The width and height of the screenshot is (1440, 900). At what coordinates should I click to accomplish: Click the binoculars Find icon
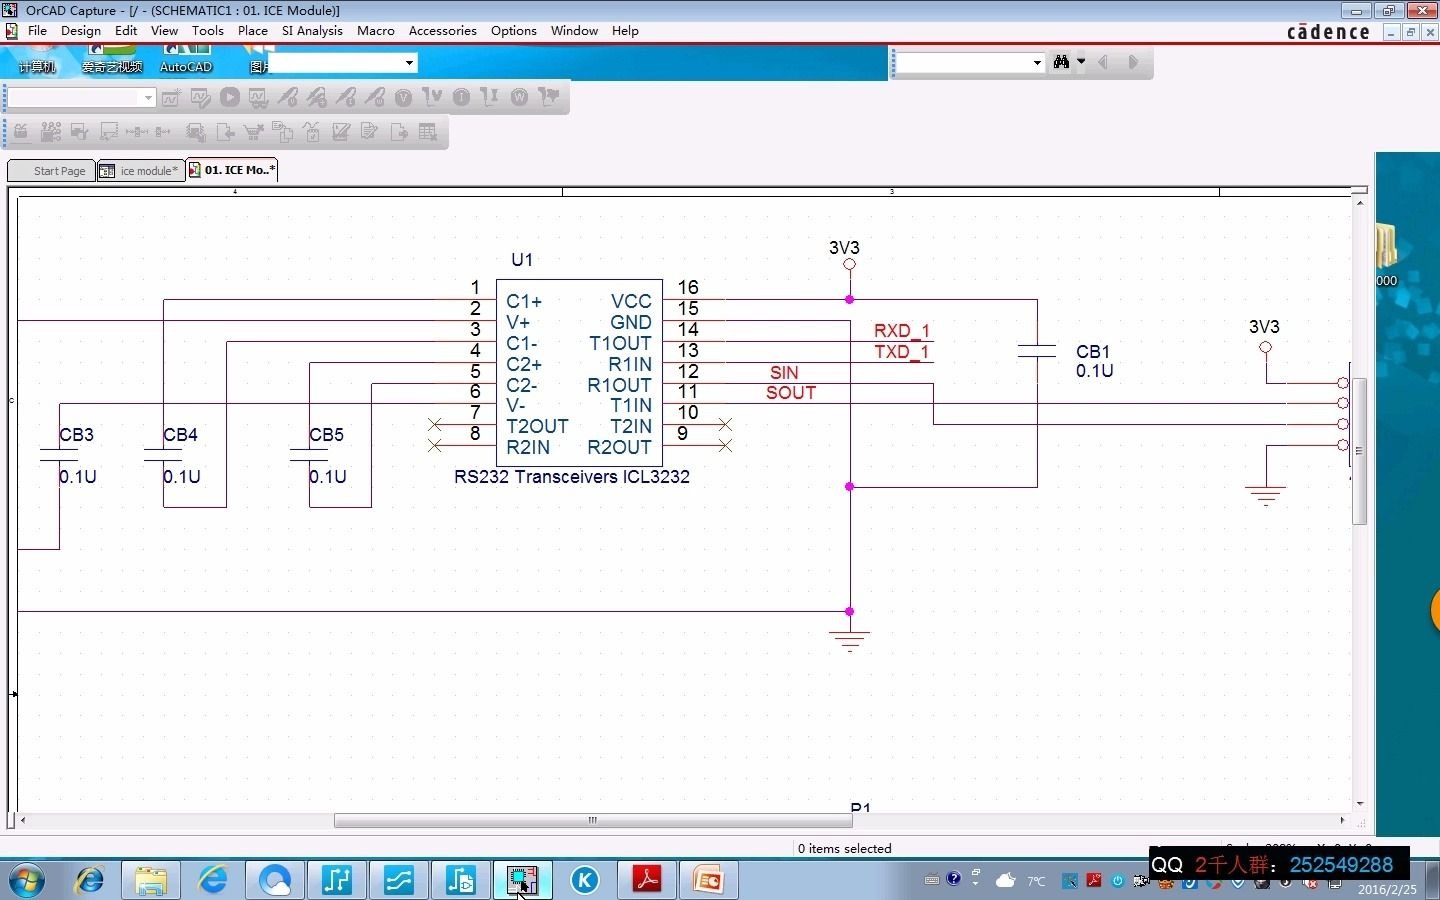pos(1061,62)
